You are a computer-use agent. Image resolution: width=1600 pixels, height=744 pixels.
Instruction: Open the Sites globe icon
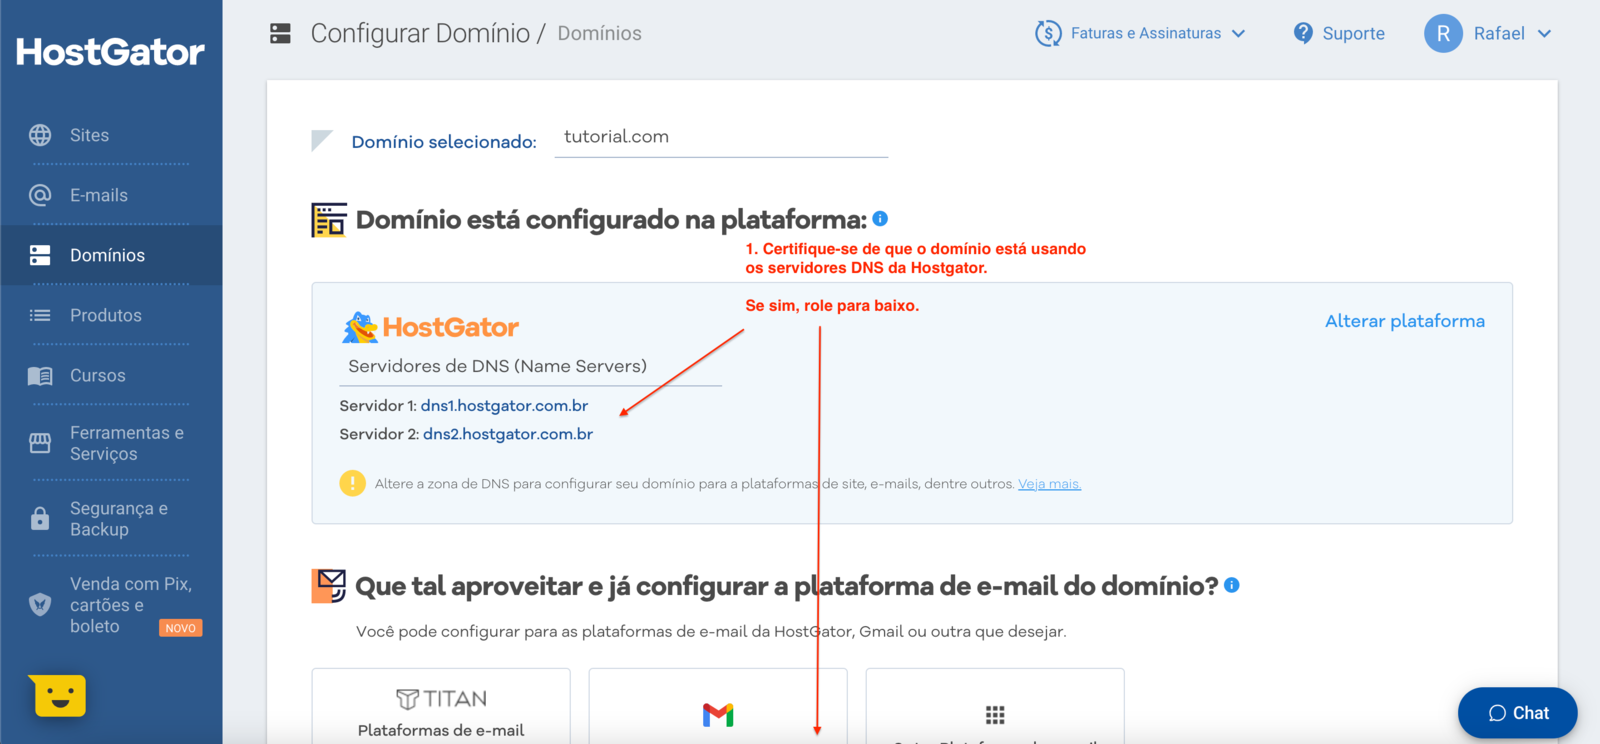[x=40, y=135]
